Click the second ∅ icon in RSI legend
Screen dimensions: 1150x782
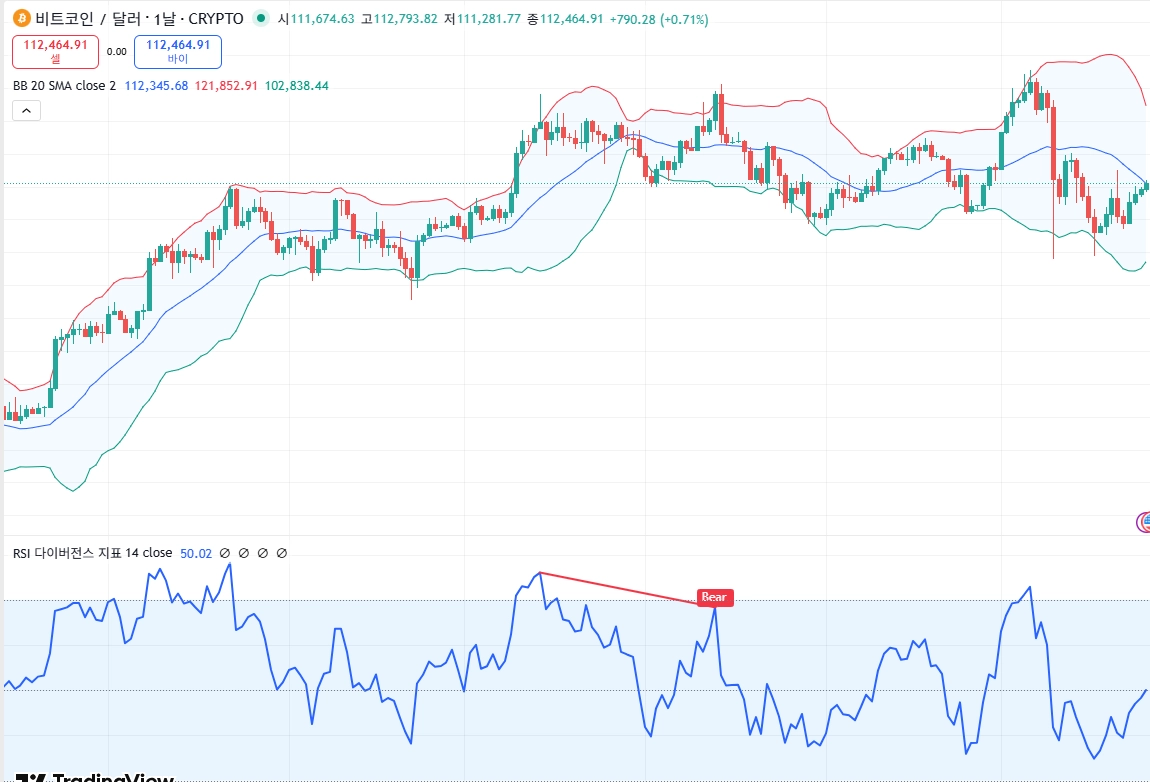pos(244,553)
